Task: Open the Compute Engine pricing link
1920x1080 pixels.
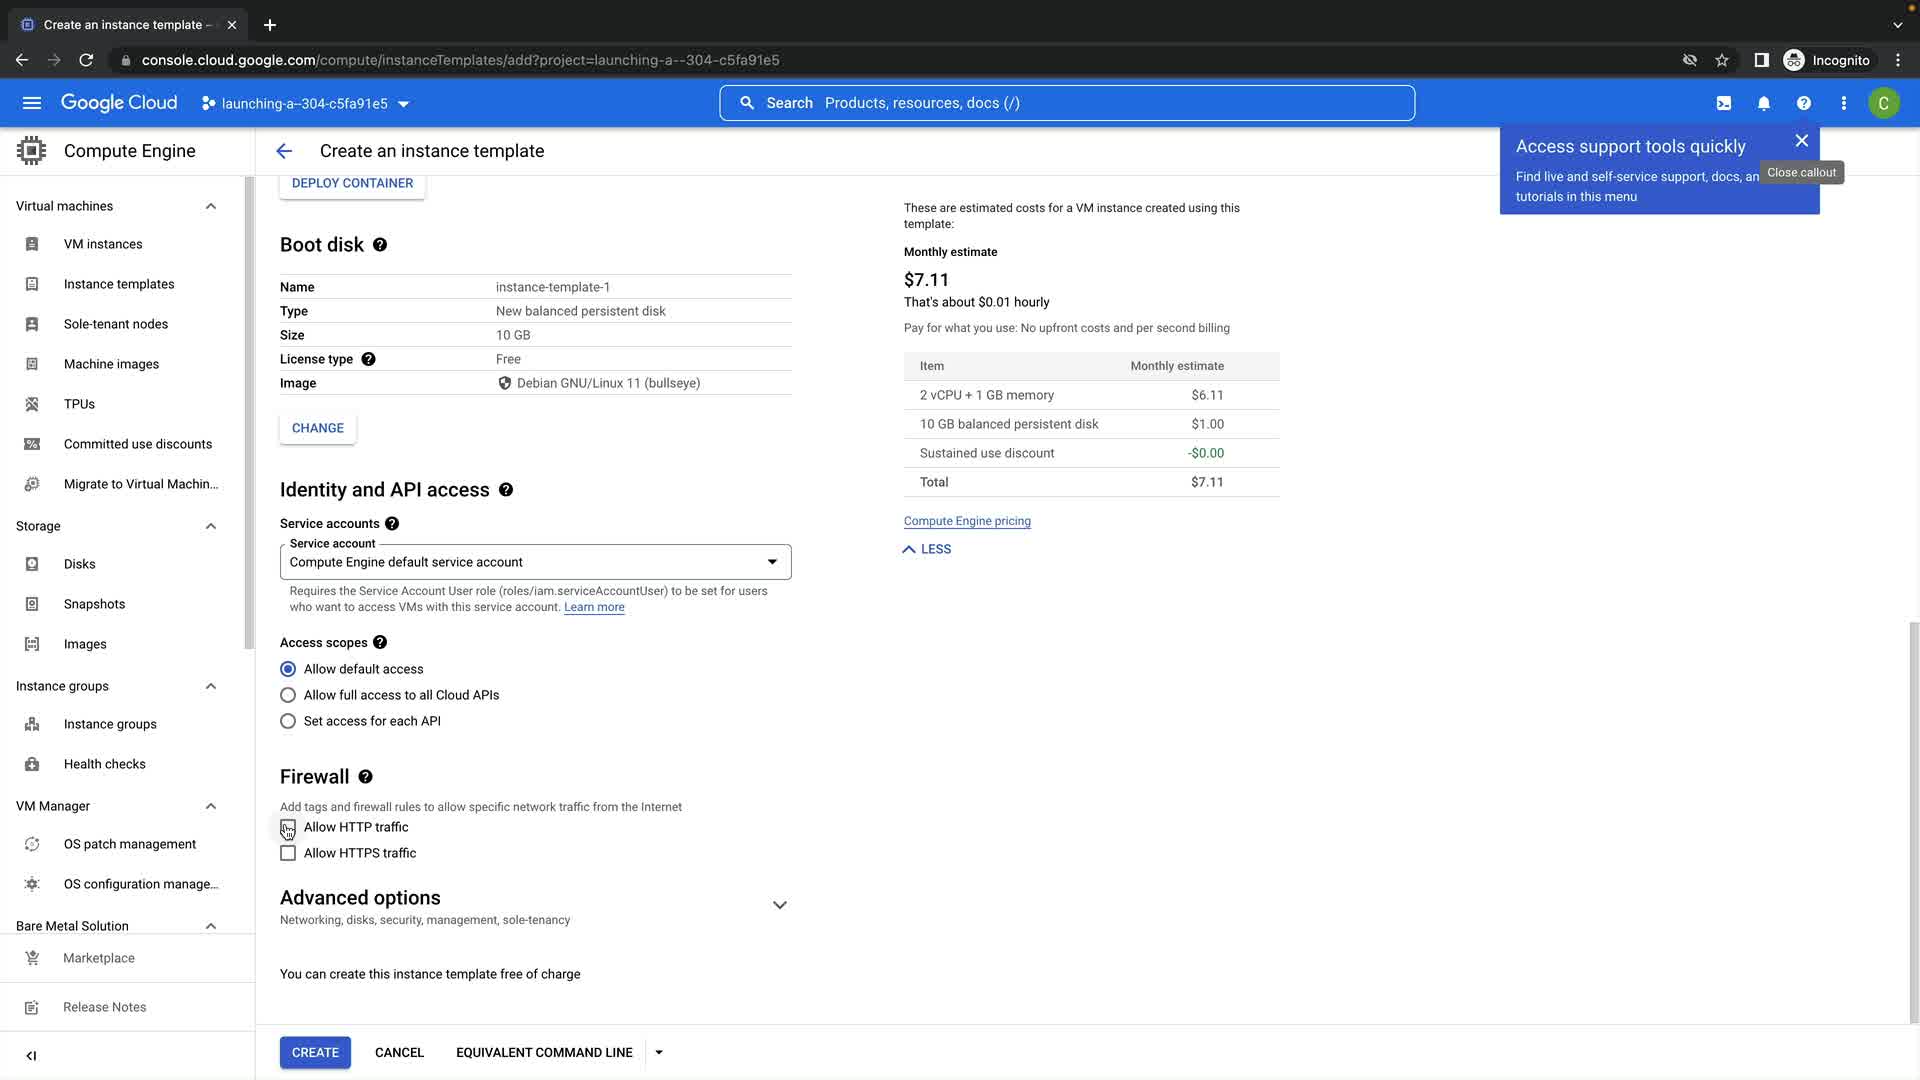Action: pos(967,521)
